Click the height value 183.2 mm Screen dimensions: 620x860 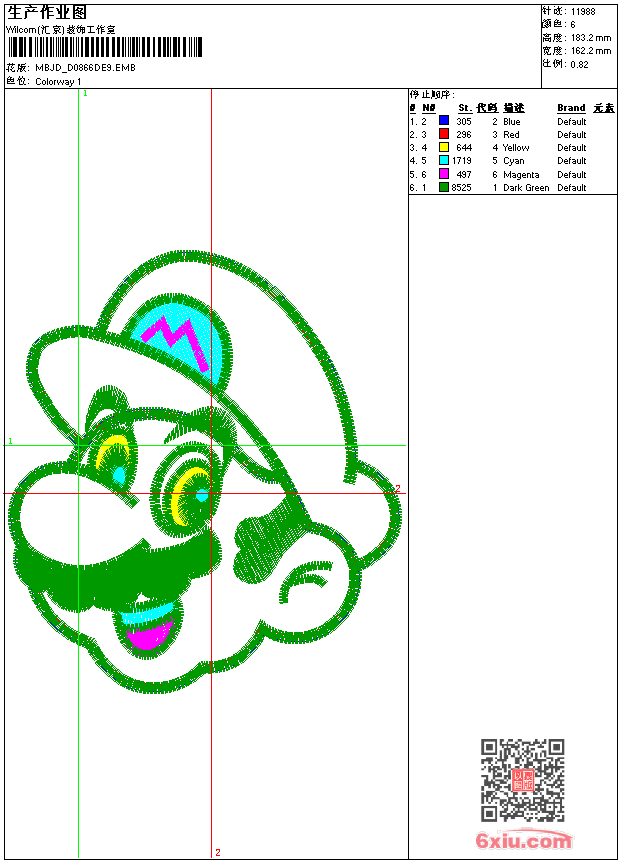click(x=591, y=38)
